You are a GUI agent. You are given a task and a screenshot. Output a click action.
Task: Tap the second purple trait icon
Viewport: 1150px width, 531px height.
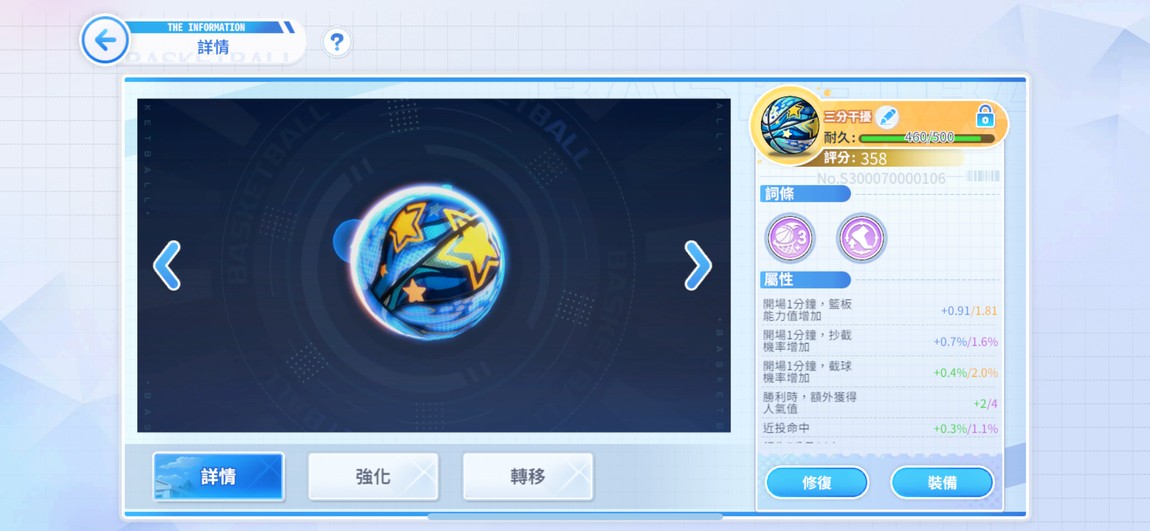click(x=861, y=238)
